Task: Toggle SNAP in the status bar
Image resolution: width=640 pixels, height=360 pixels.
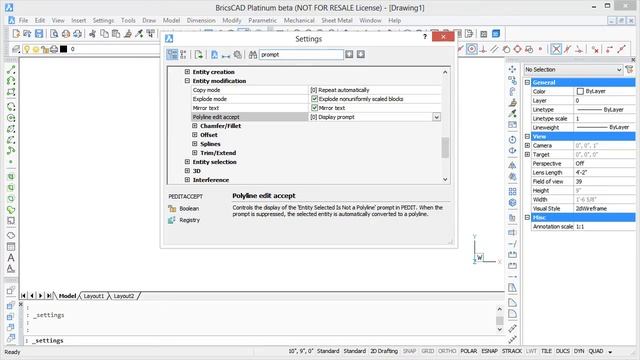Action: (409, 351)
